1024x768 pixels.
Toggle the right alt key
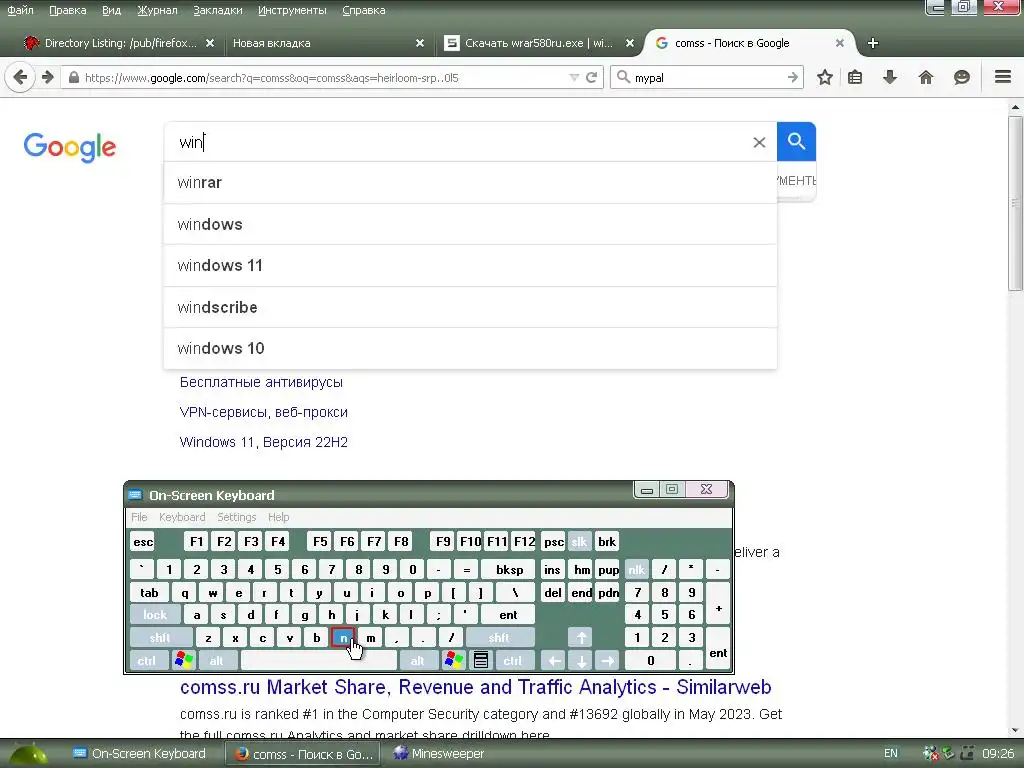point(418,660)
